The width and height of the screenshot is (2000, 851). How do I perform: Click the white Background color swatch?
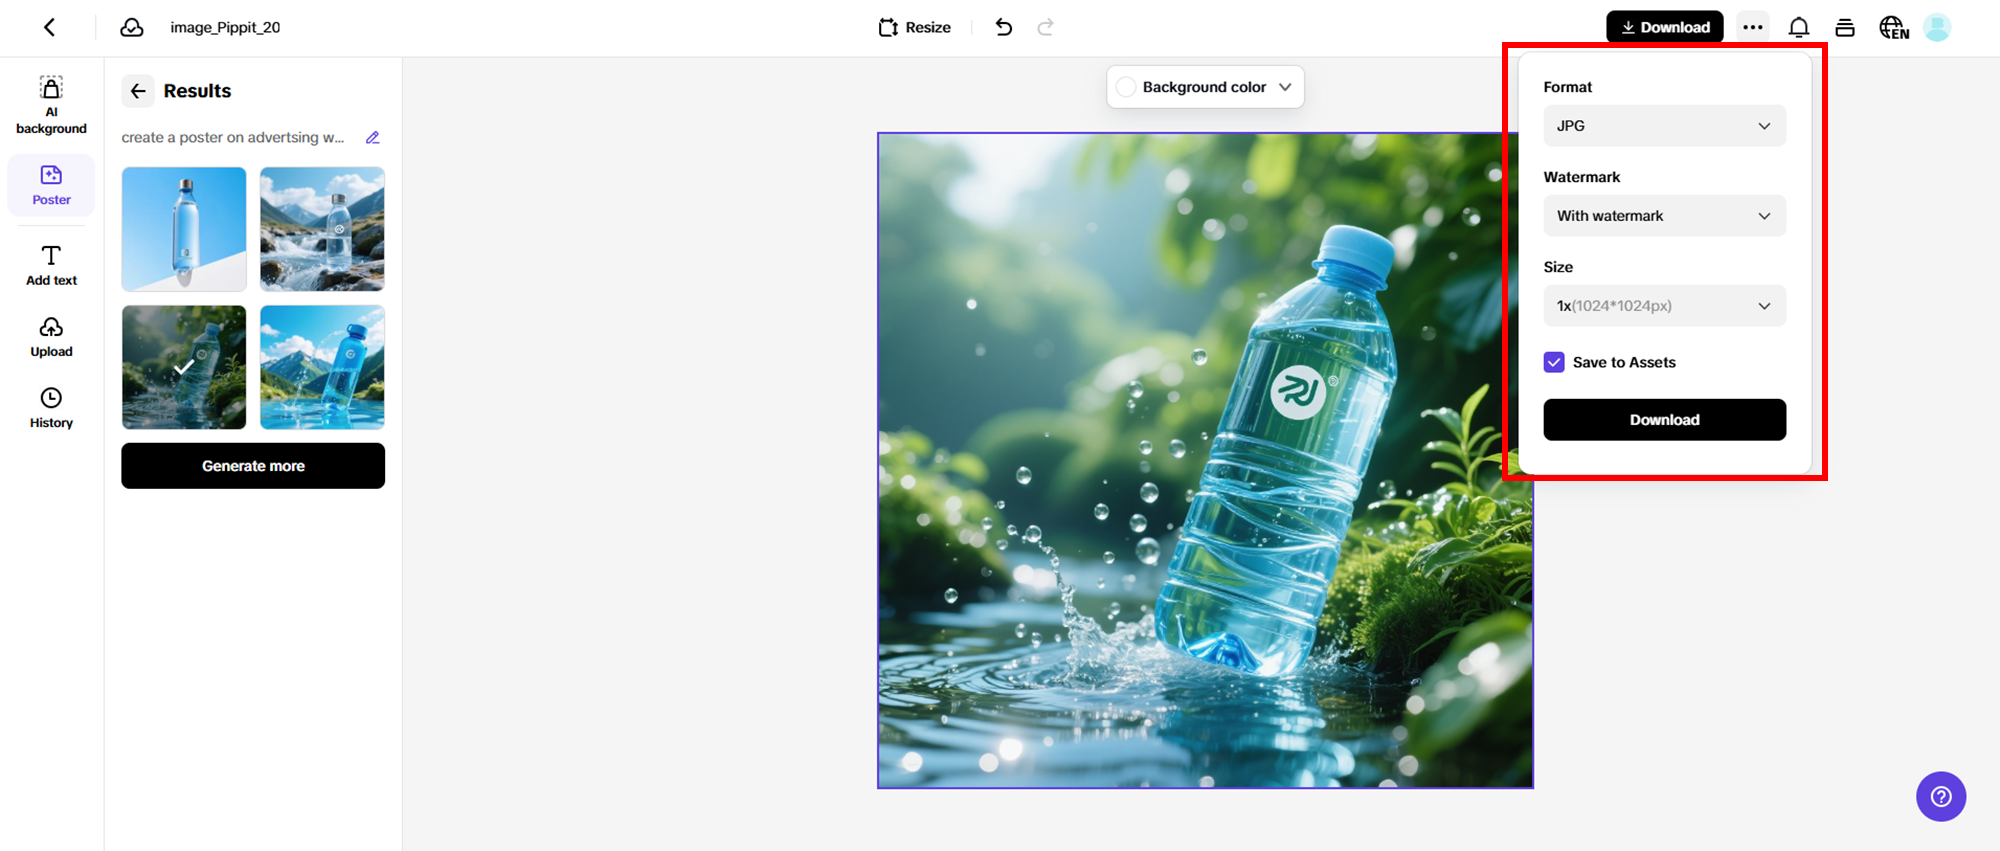[1126, 87]
